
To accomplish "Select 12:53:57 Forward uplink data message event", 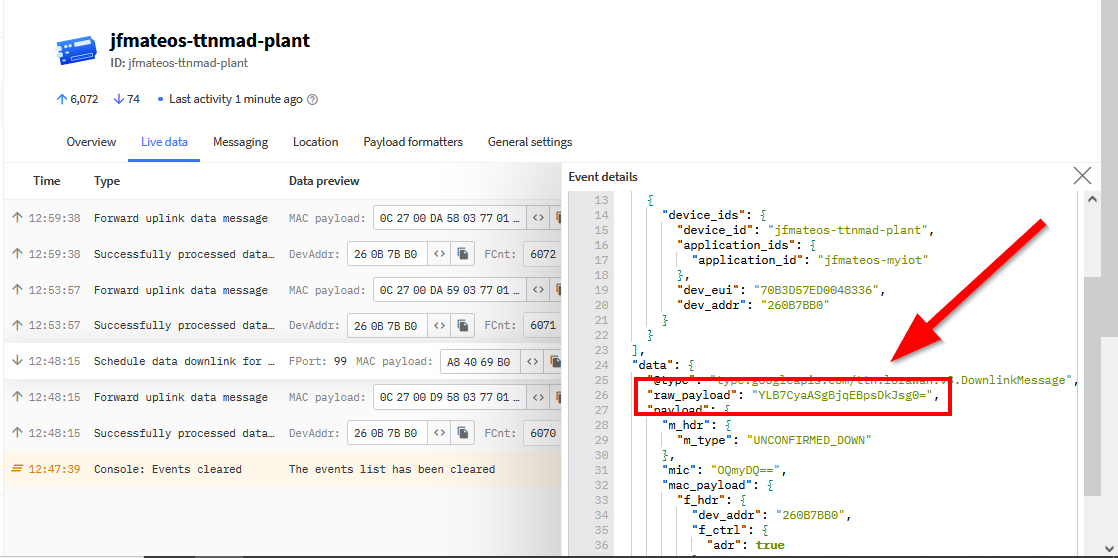I will pos(282,290).
